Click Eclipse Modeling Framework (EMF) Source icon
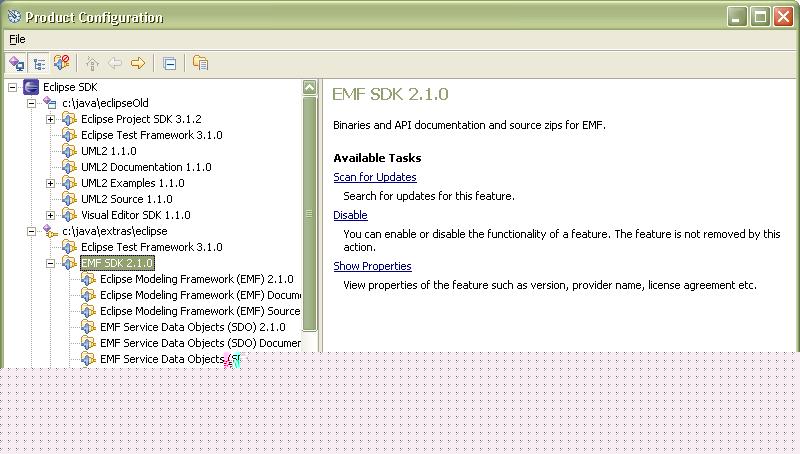This screenshot has height=454, width=800. tap(88, 311)
